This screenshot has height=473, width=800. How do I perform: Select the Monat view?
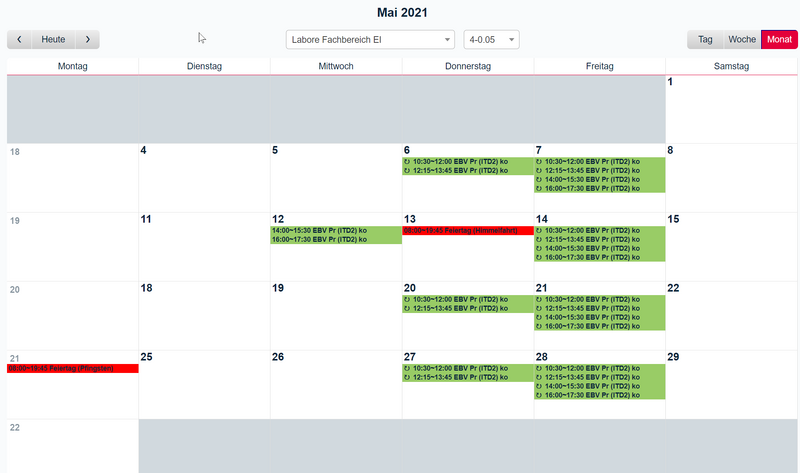(779, 39)
